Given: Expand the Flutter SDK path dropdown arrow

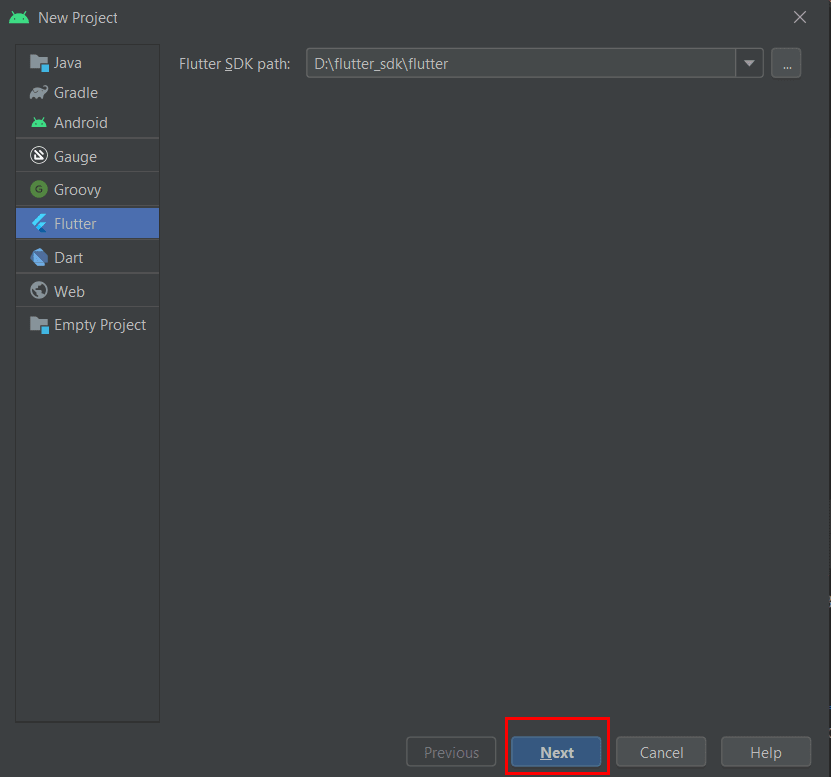Looking at the screenshot, I should [x=749, y=64].
